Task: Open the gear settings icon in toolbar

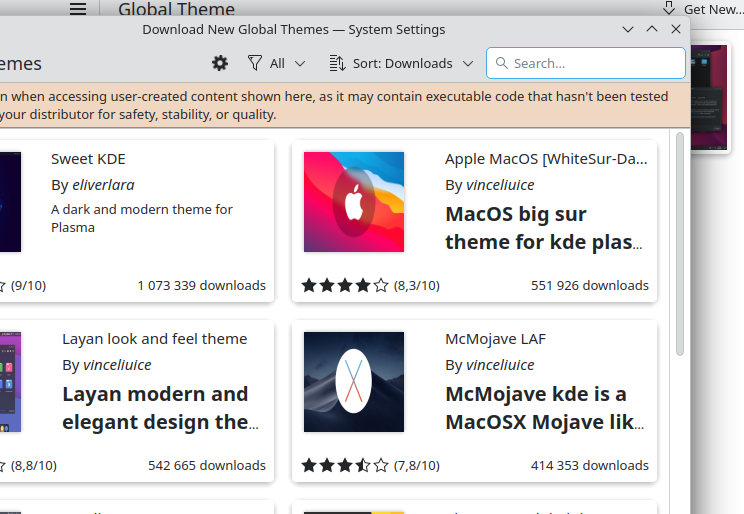Action: (x=220, y=63)
